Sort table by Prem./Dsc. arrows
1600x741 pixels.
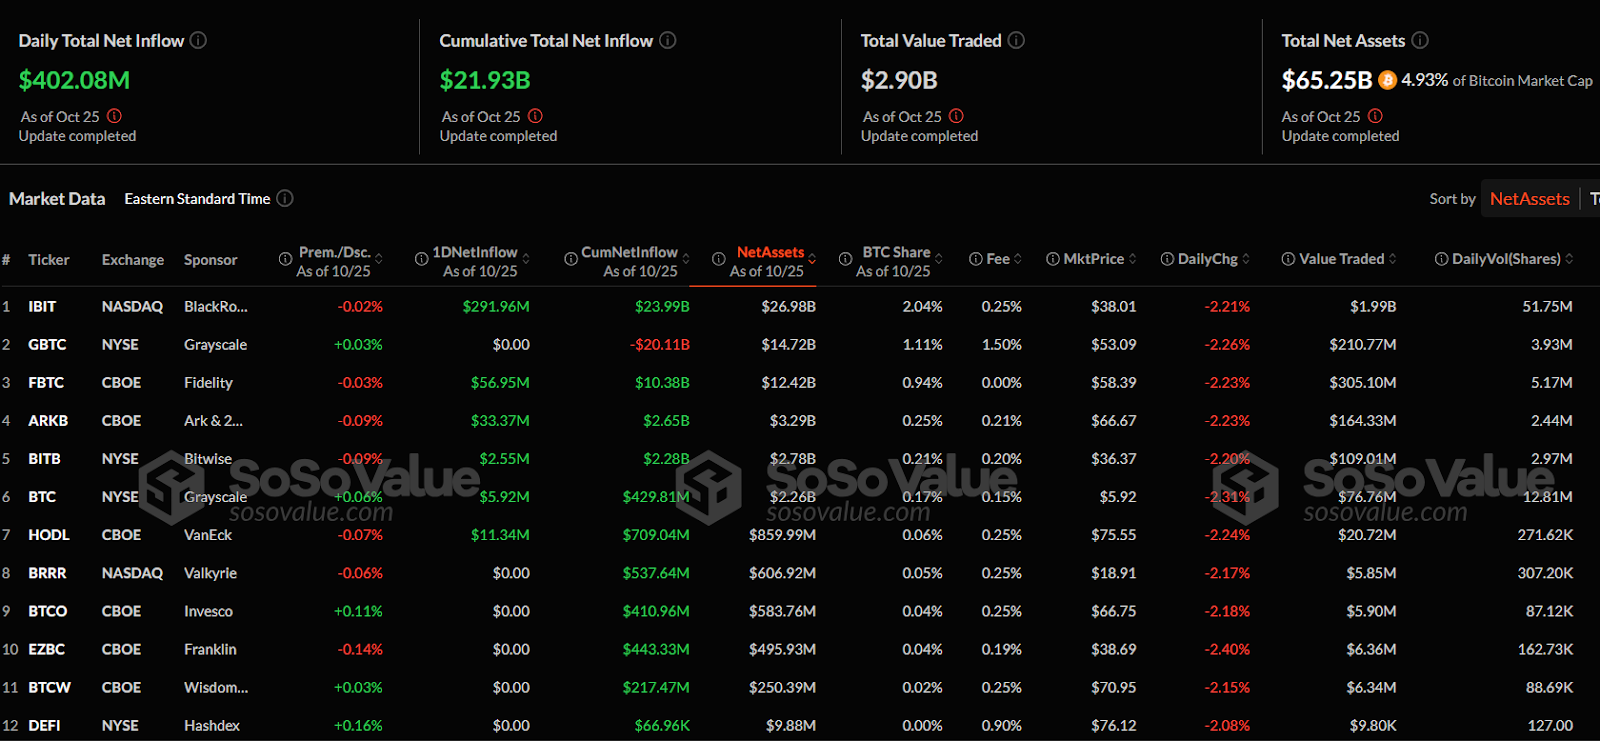click(379, 259)
